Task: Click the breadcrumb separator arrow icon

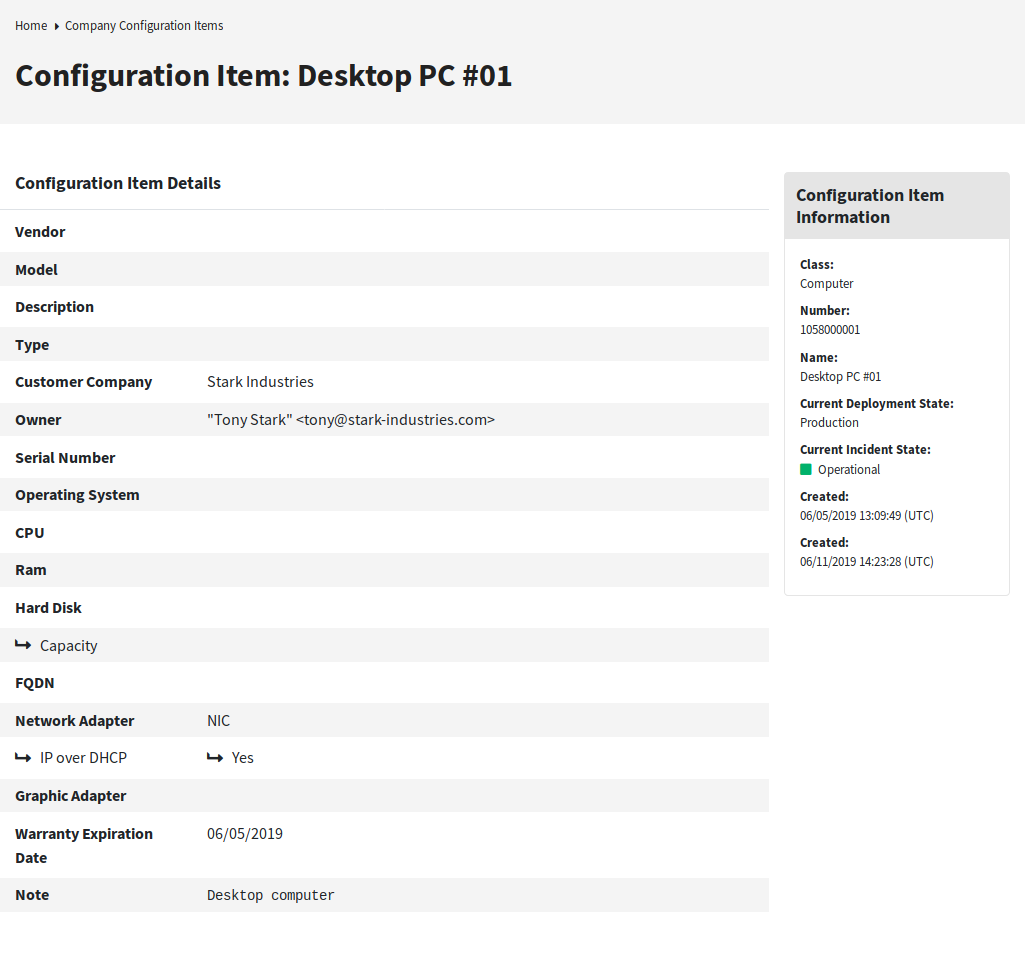Action: [x=57, y=26]
